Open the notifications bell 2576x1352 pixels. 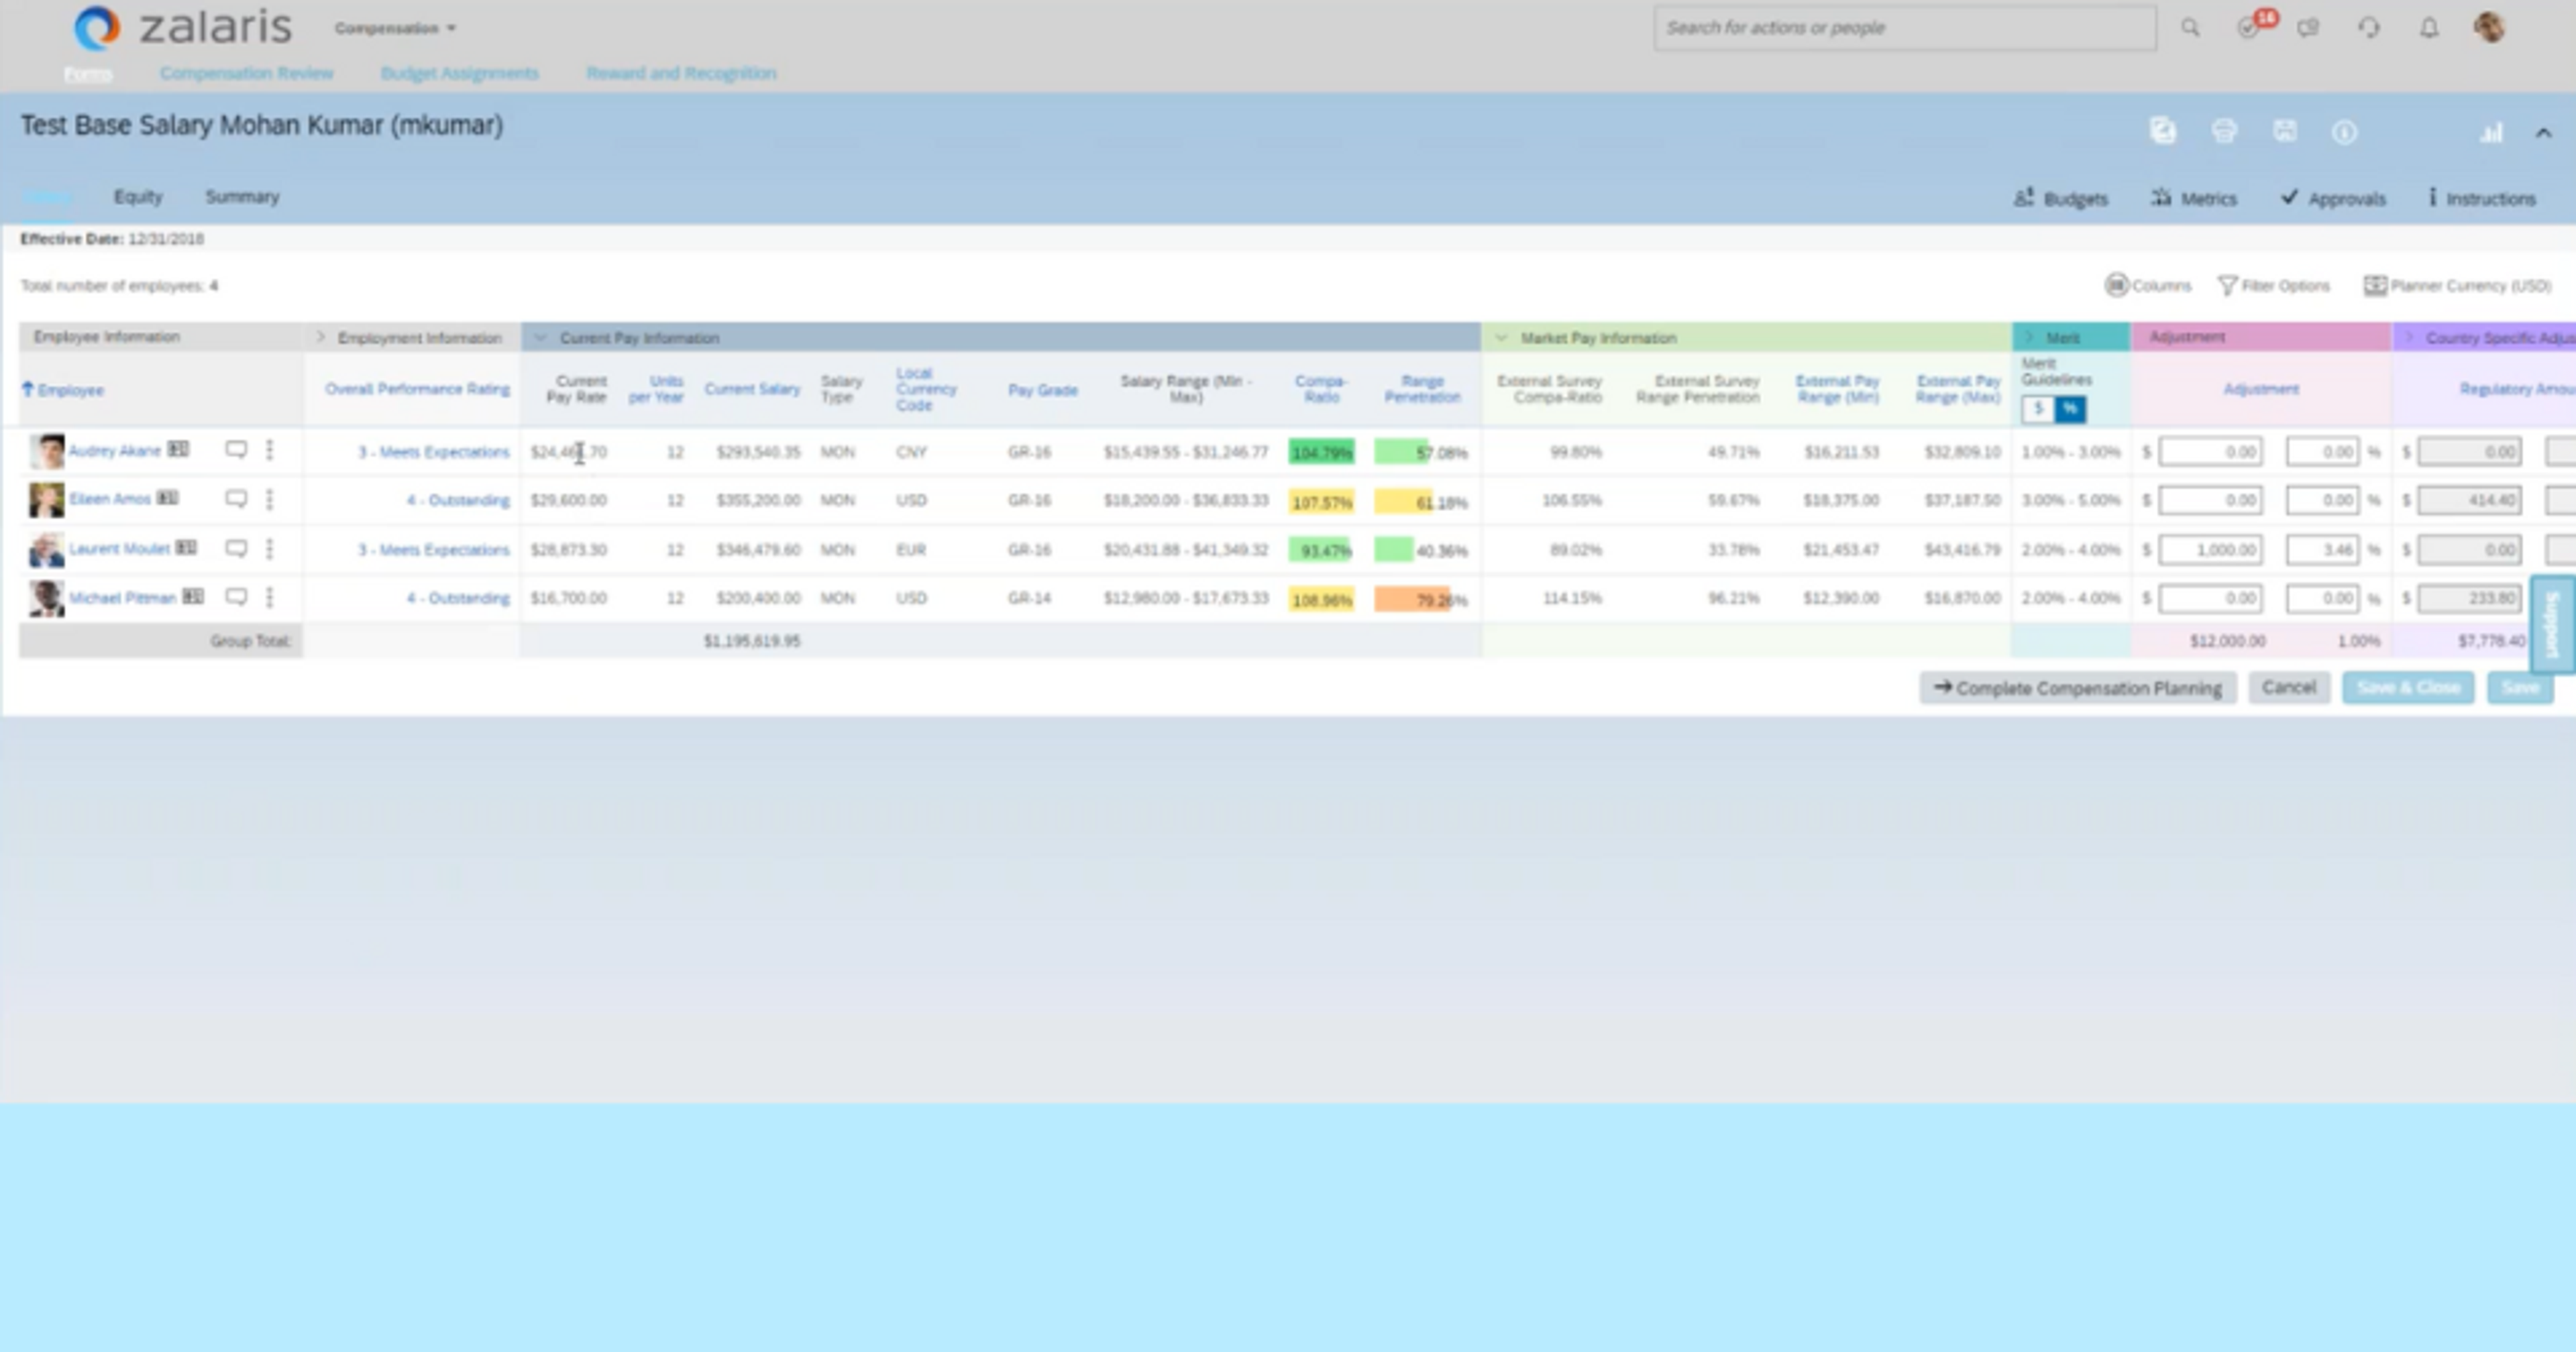click(2429, 28)
